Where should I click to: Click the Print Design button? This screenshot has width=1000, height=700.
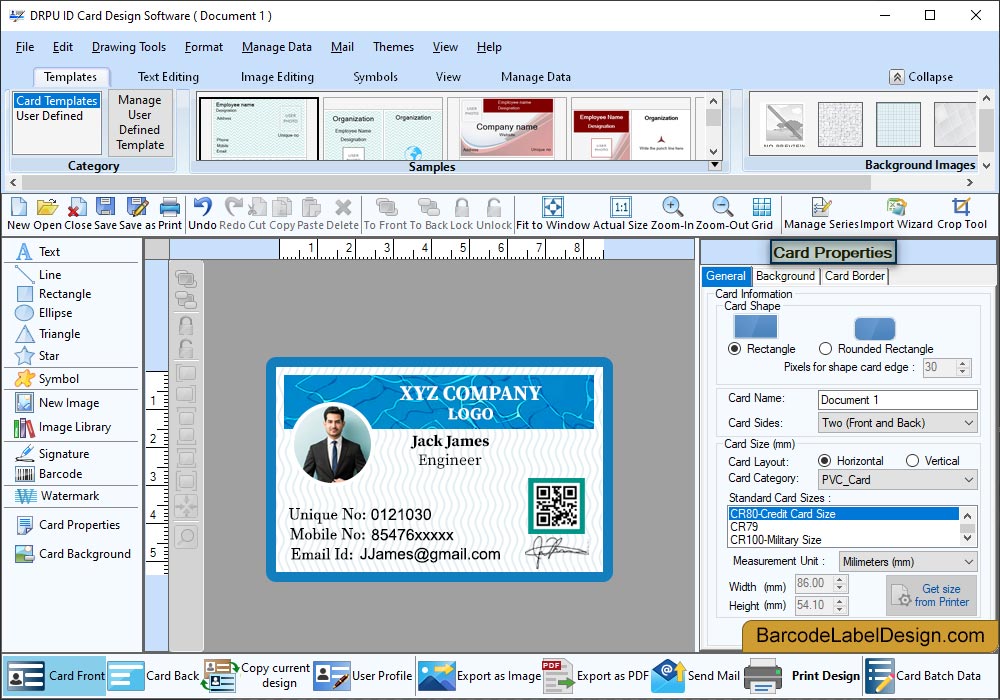click(x=803, y=676)
